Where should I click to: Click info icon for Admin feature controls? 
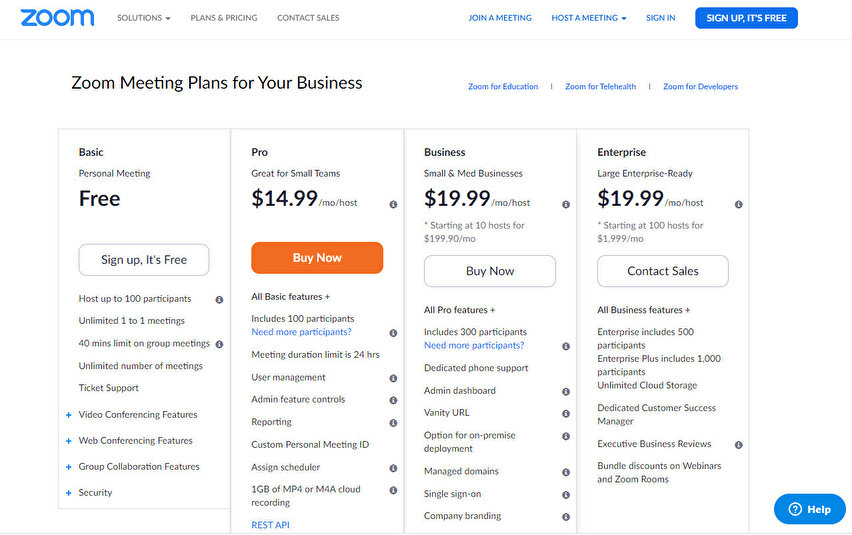click(x=393, y=400)
